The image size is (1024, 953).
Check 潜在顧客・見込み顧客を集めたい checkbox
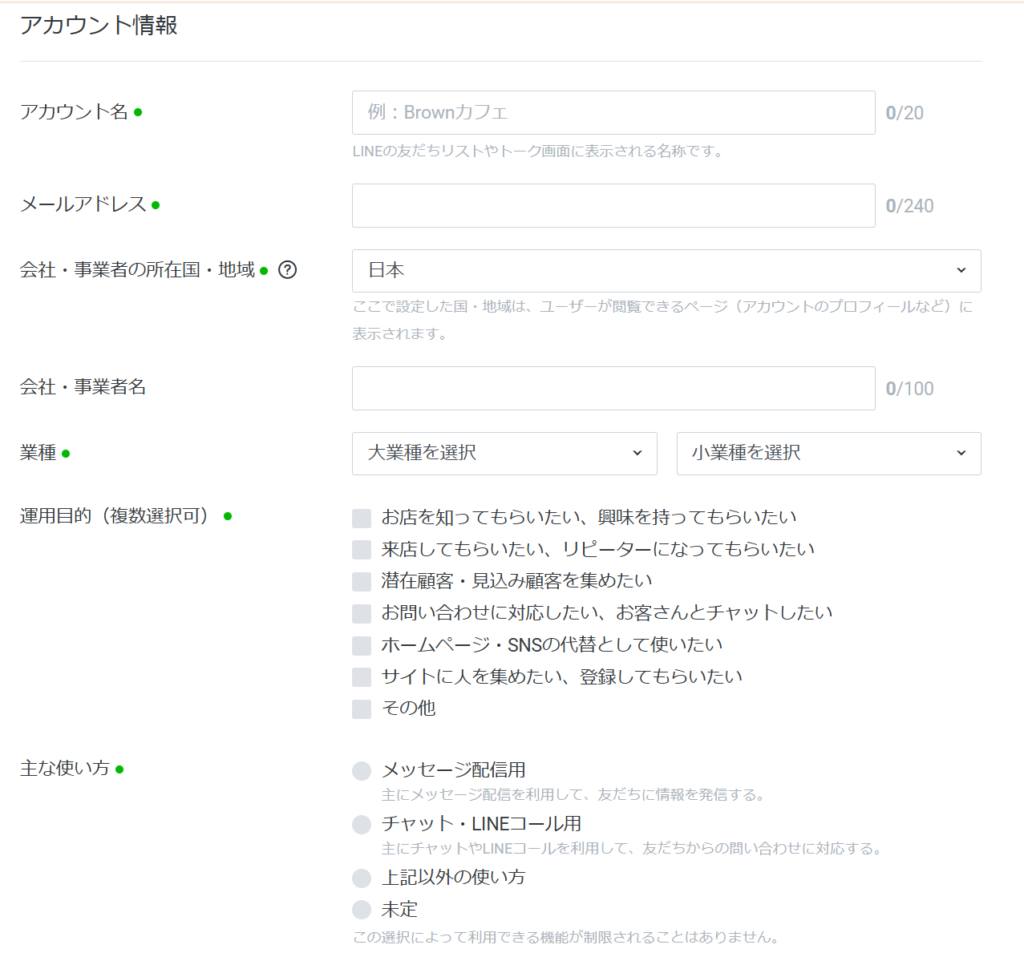pos(362,581)
